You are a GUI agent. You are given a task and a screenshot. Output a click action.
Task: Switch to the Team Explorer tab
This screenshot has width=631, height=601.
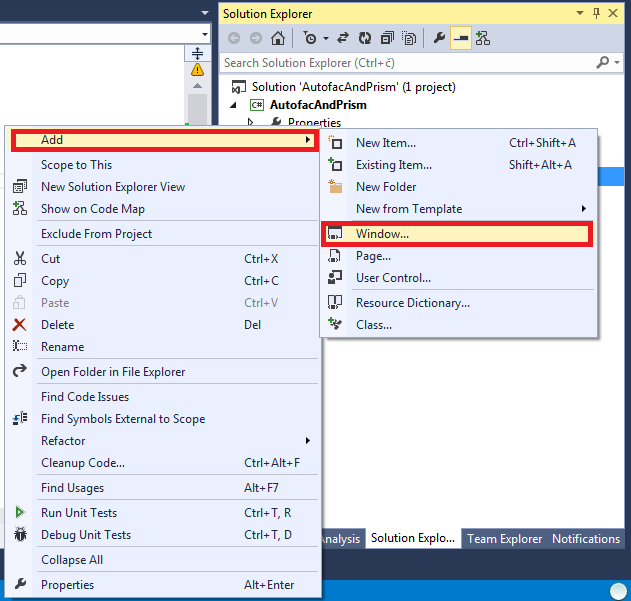pyautogui.click(x=504, y=539)
